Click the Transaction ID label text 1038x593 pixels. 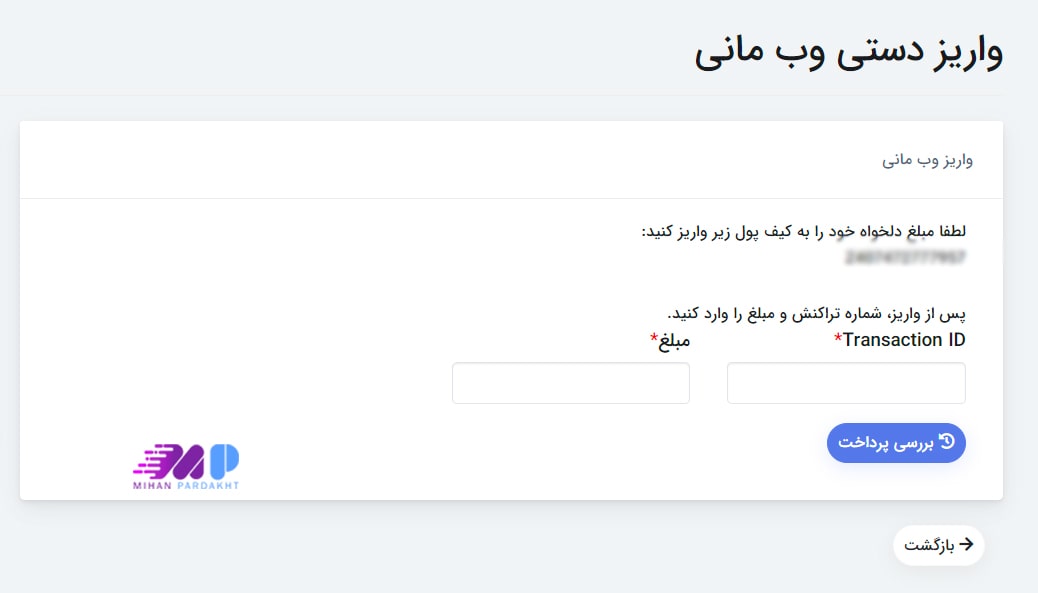pyautogui.click(x=902, y=339)
